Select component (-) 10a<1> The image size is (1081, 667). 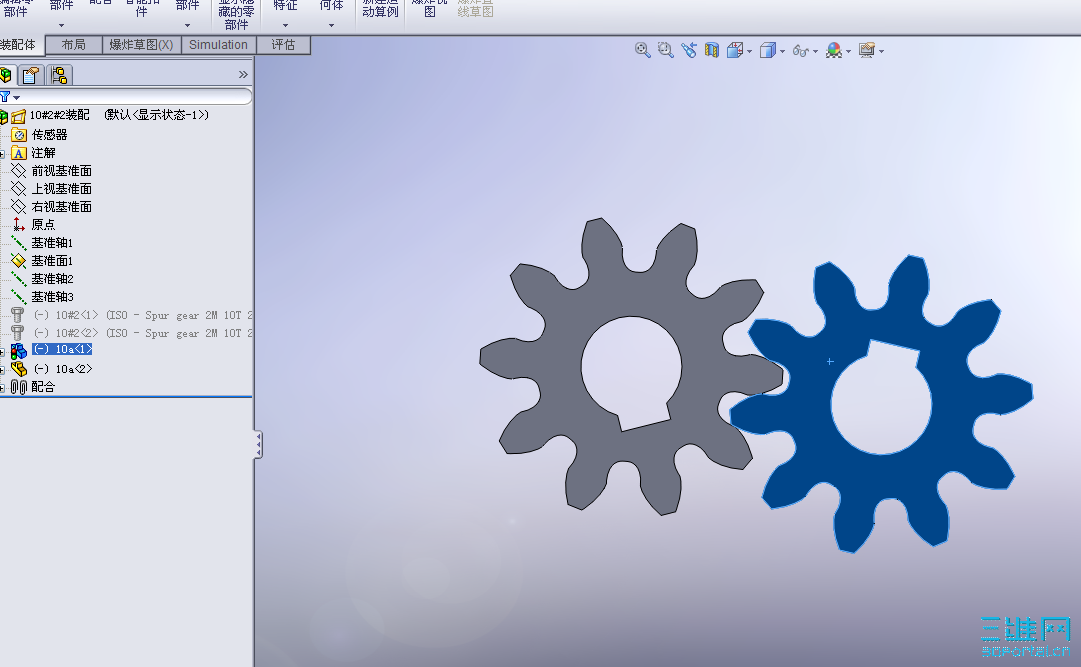(62, 350)
